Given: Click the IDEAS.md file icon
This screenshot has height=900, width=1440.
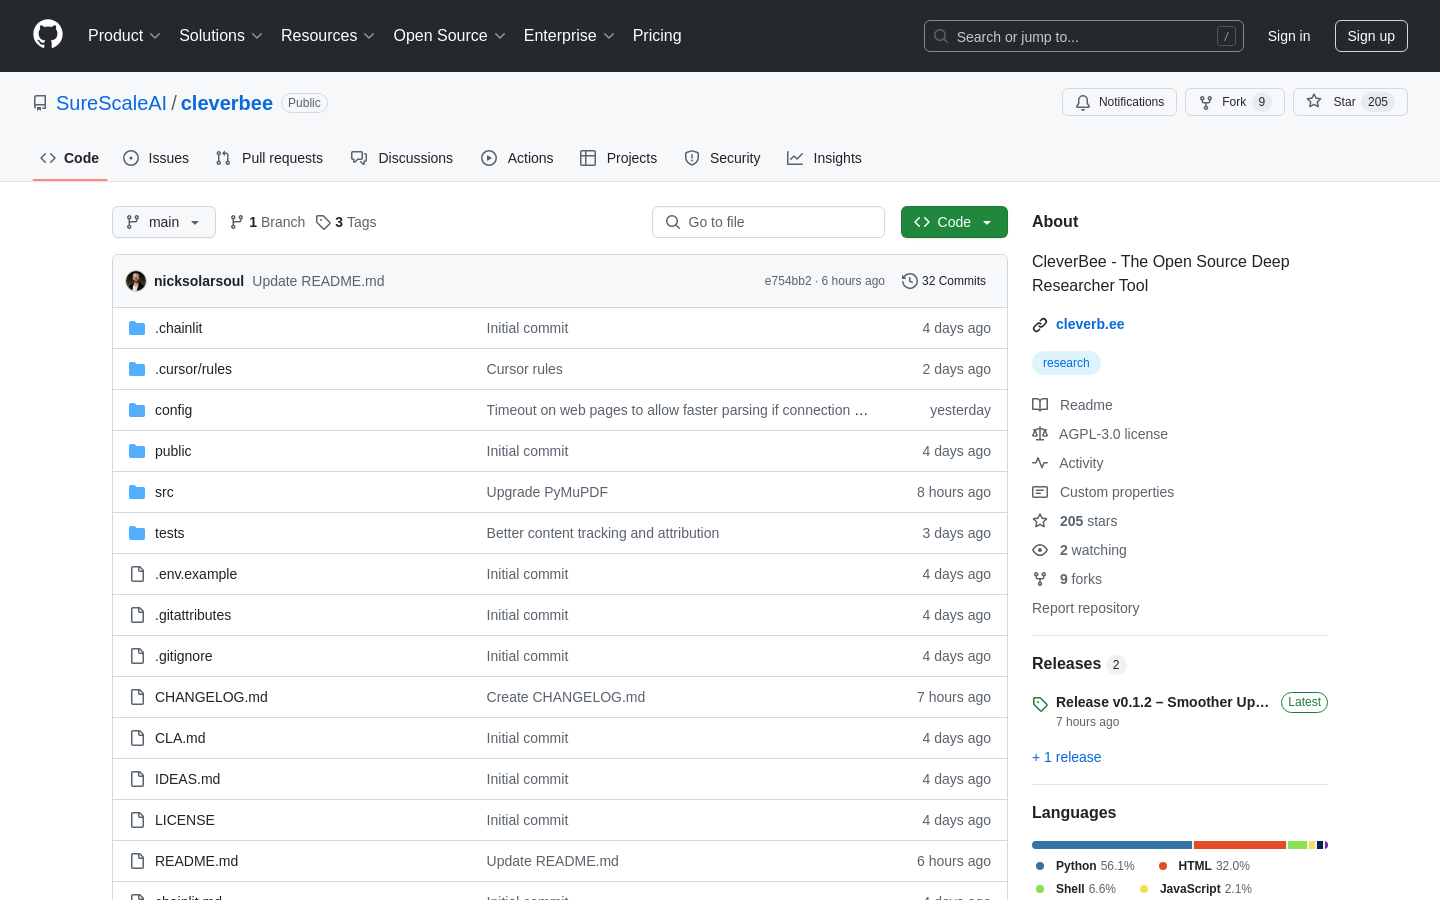Looking at the screenshot, I should [137, 779].
